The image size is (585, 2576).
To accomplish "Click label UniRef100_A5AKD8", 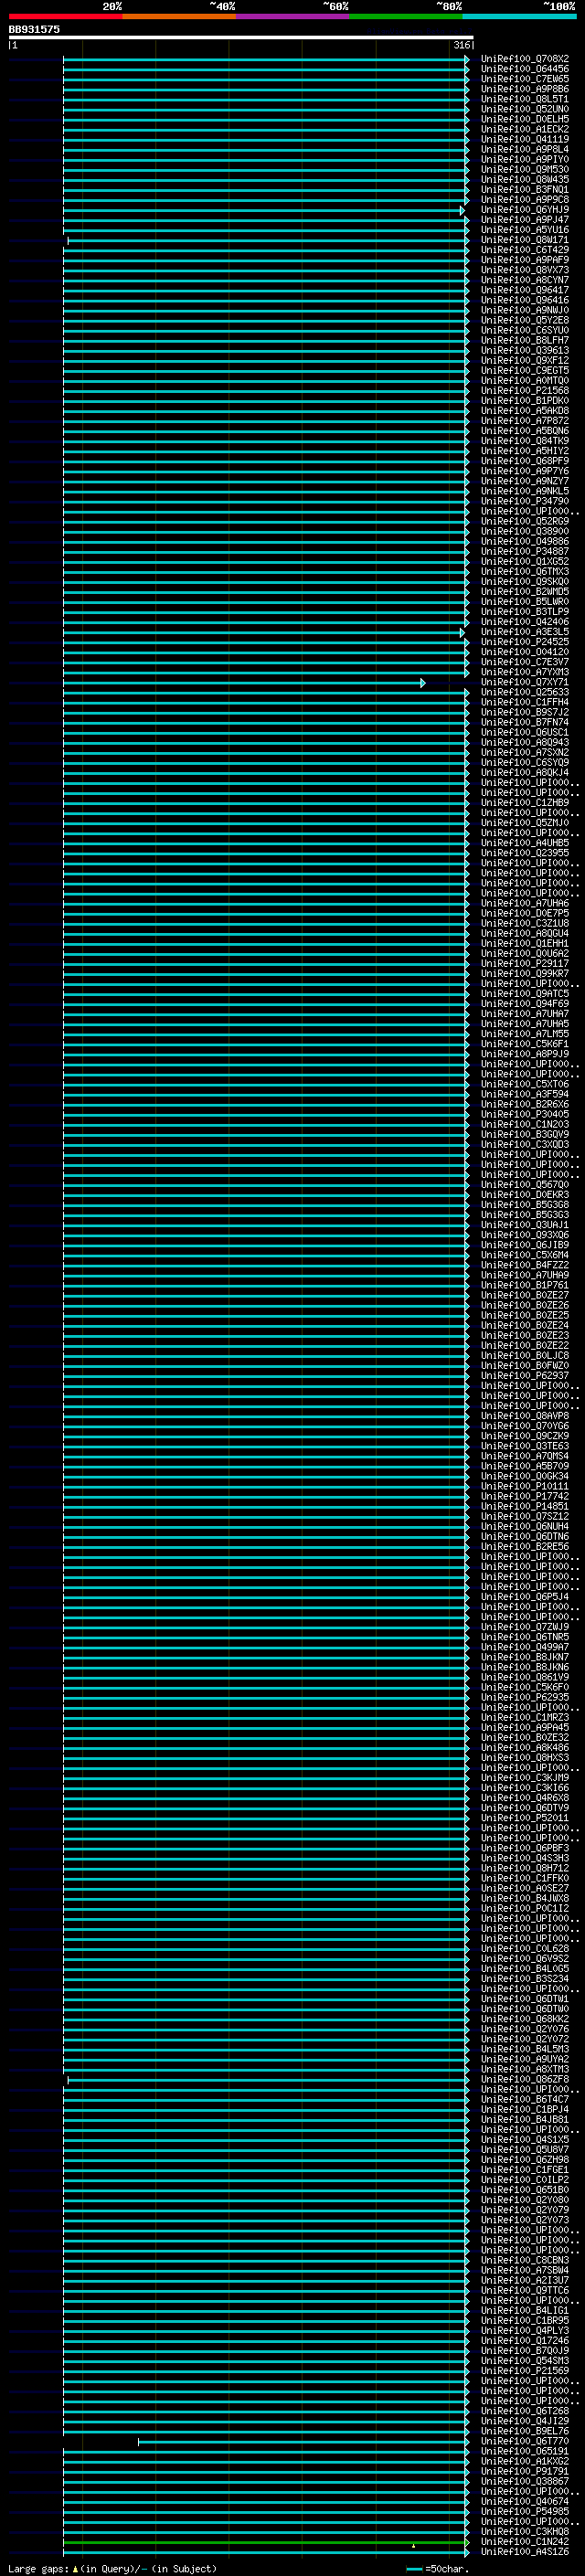I will pos(525,411).
